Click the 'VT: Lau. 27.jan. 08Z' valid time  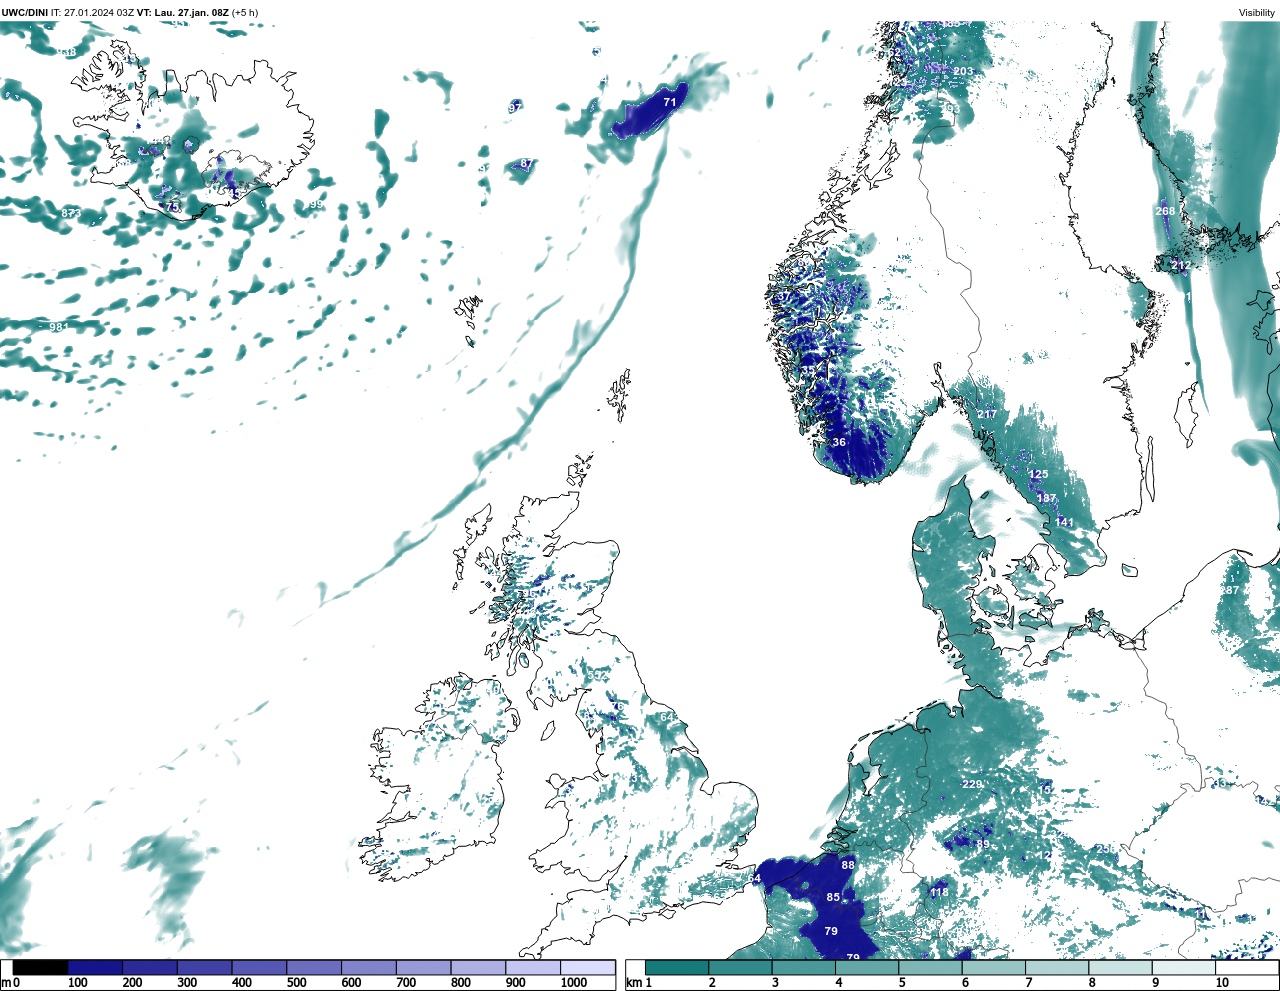click(182, 12)
